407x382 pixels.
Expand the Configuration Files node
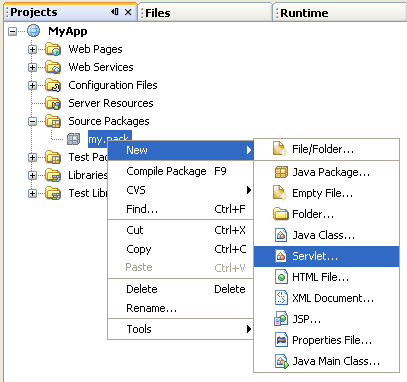[32, 86]
